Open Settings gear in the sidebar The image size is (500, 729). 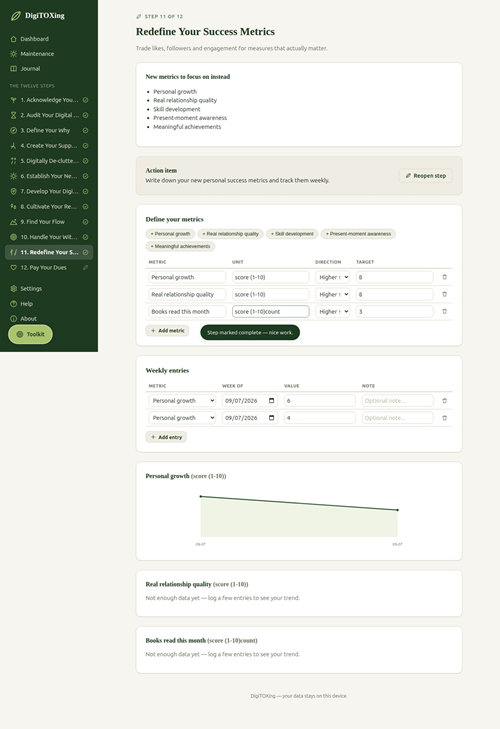coord(13,289)
